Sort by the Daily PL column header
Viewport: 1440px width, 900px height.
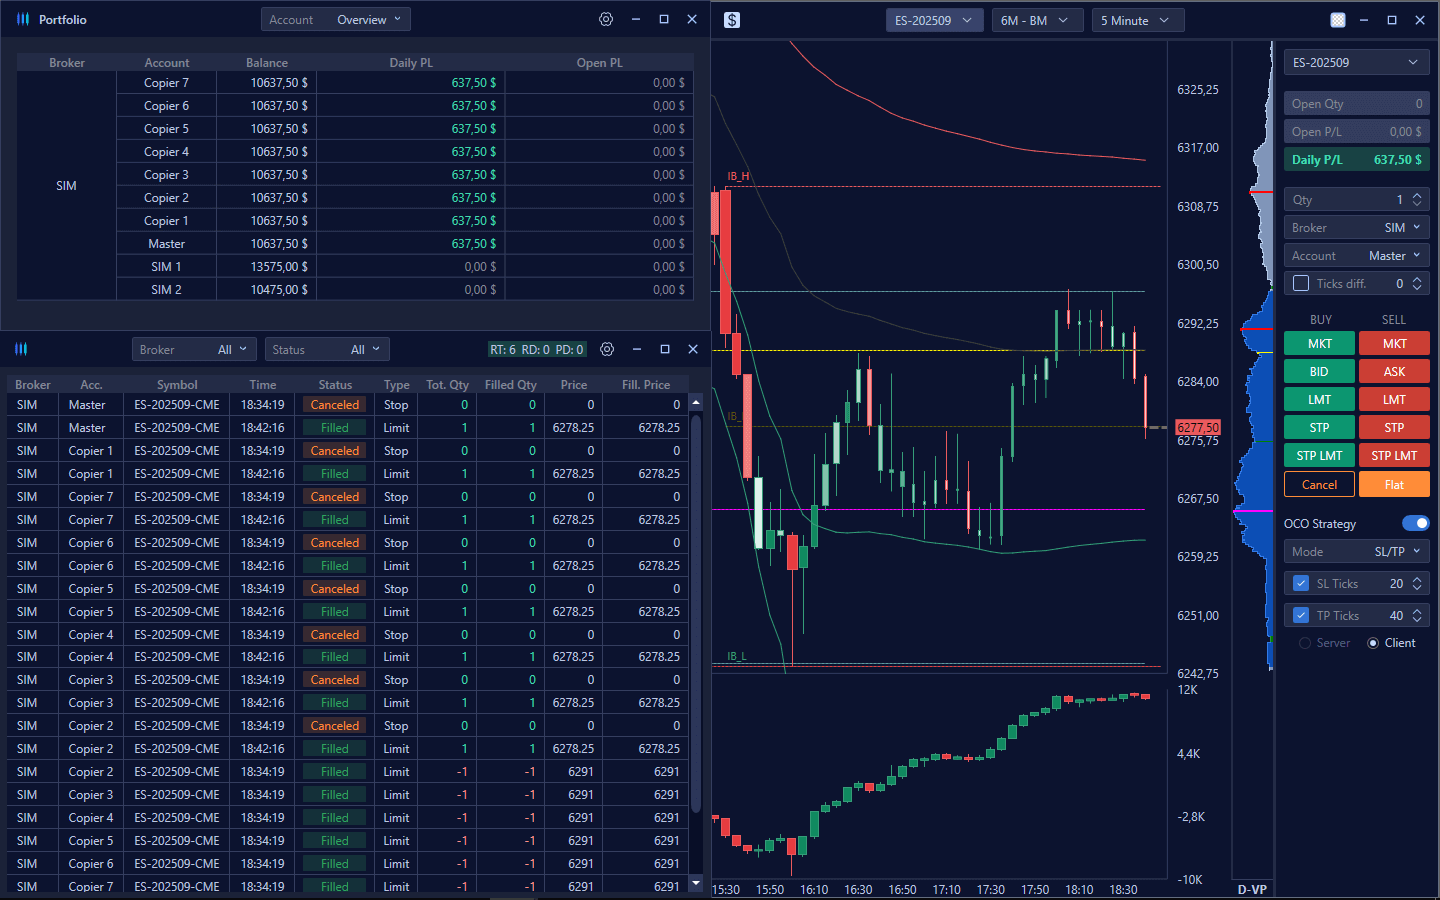point(410,62)
